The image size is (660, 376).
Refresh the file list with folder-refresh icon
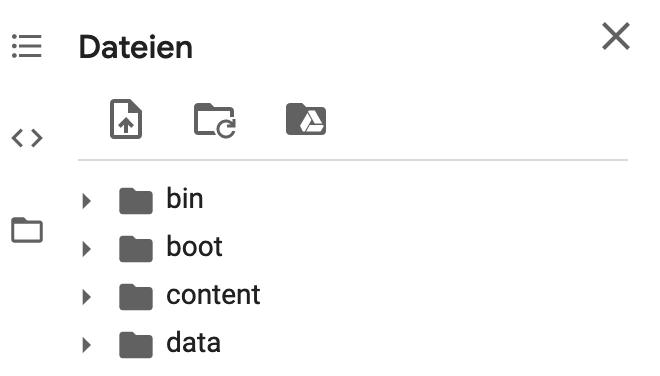click(x=215, y=120)
